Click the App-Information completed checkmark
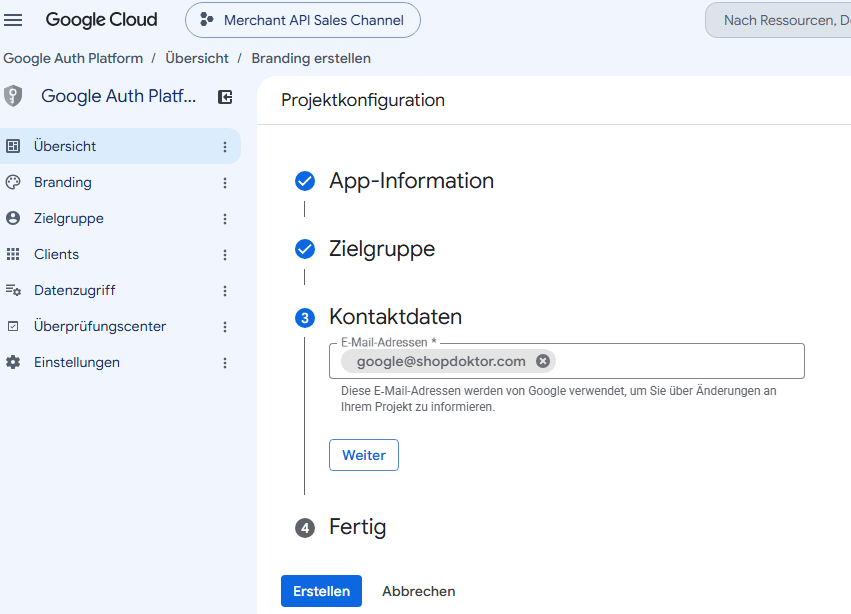The height and width of the screenshot is (614, 851). (x=305, y=181)
